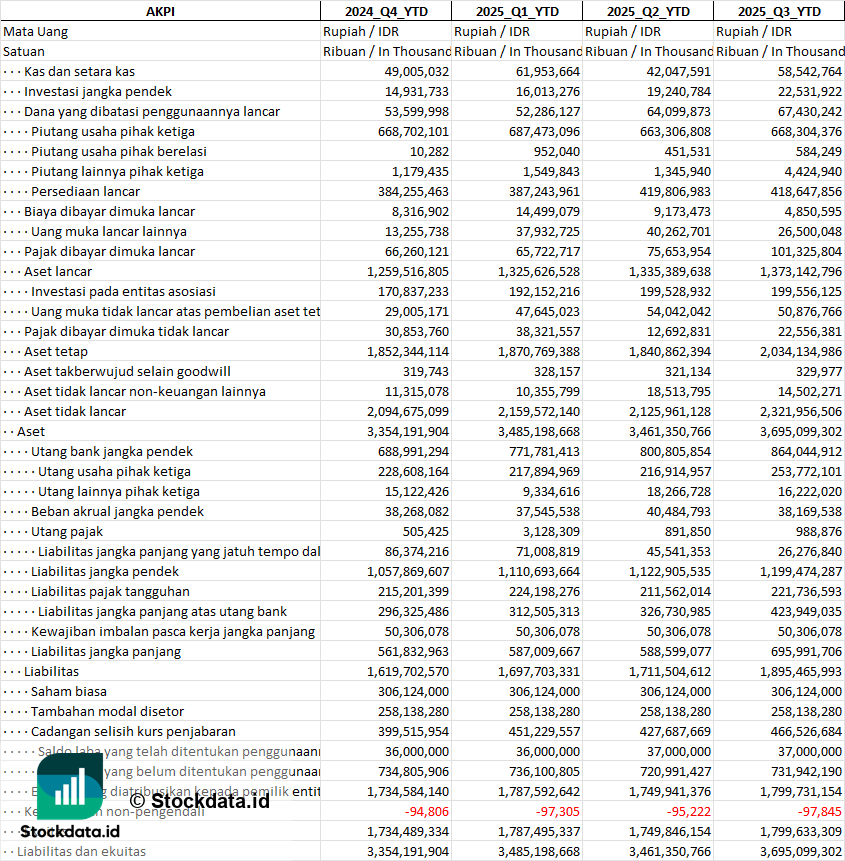
Task: Click the Cadangan selisih kurs penjabaran label
Action: (x=133, y=731)
